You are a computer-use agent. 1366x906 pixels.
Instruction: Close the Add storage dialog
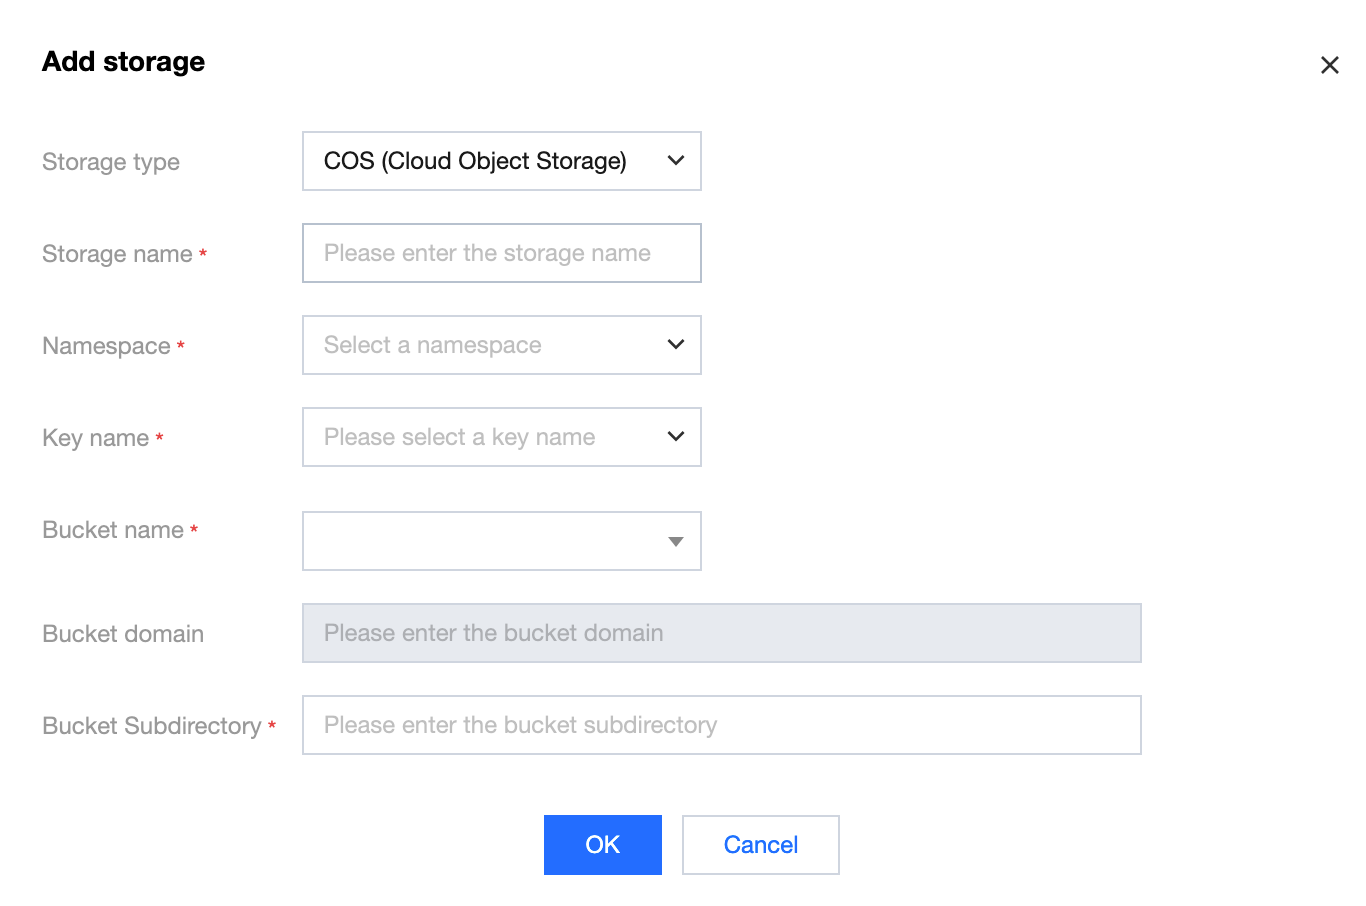click(x=1329, y=65)
